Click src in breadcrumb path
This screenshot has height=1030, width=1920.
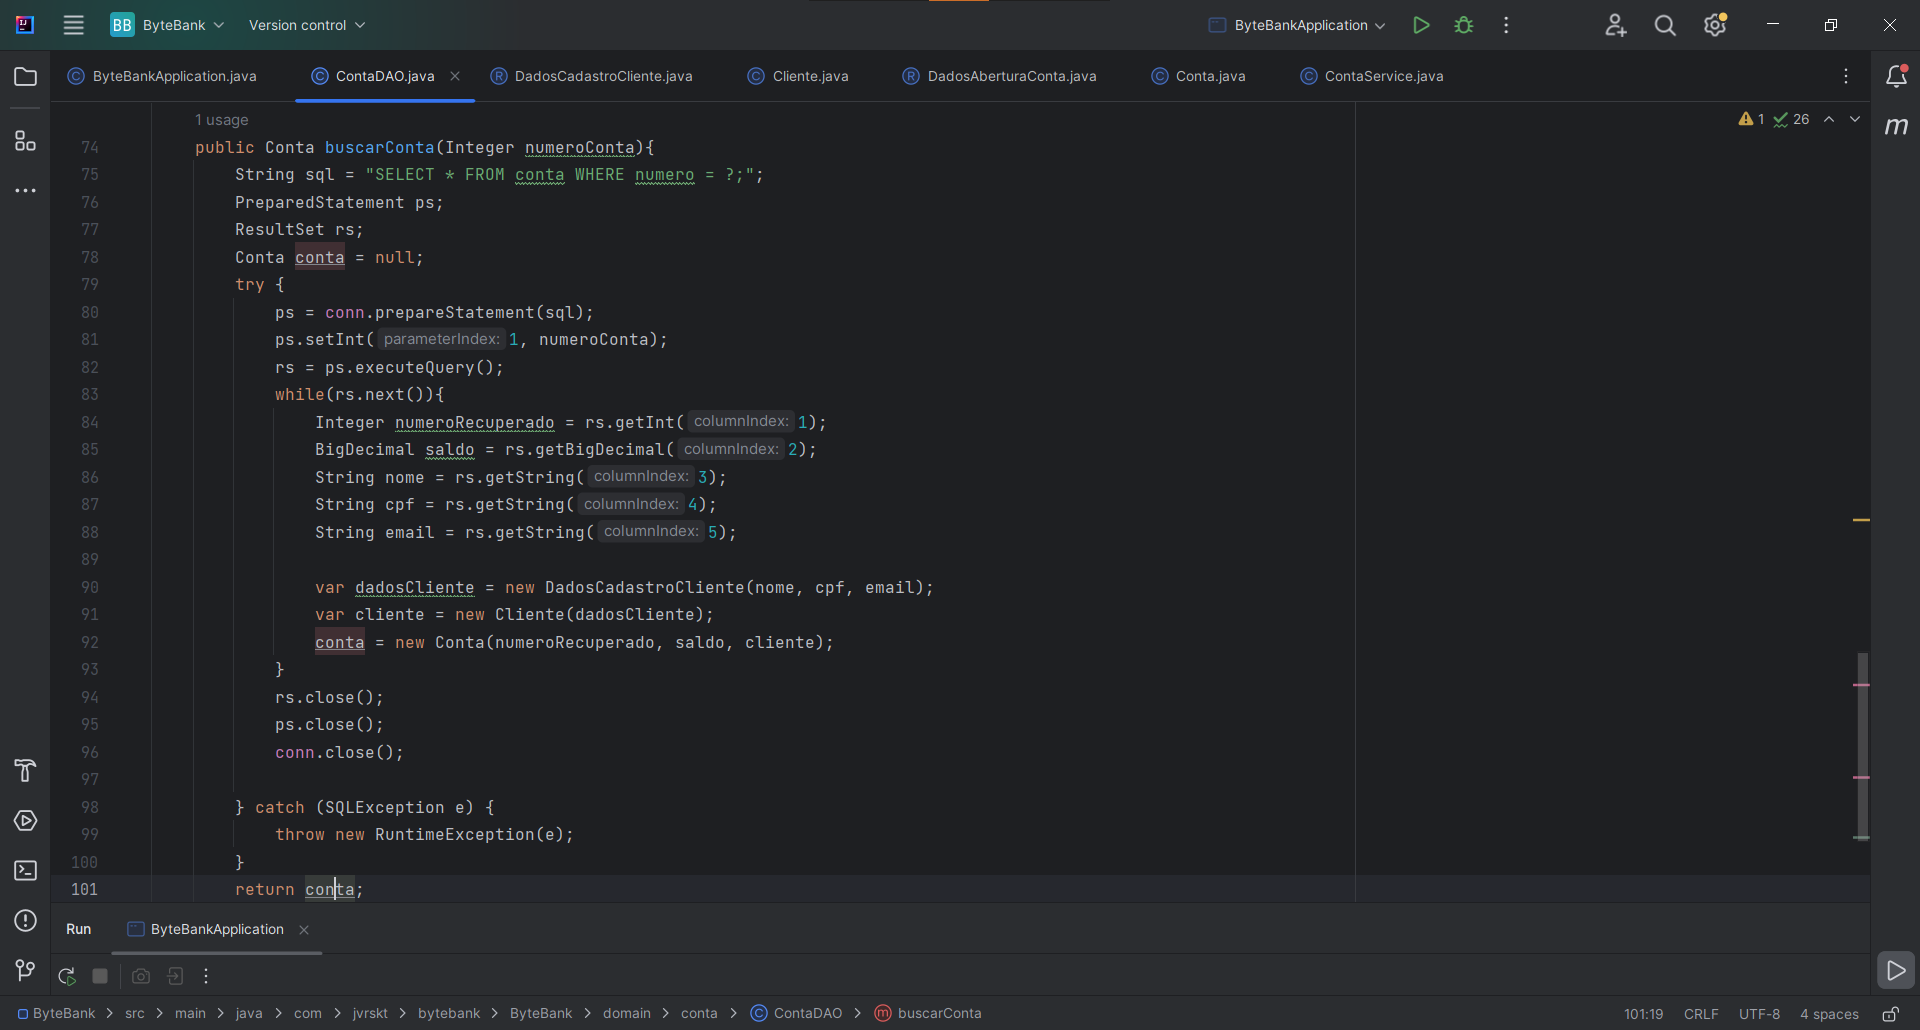pos(135,1013)
